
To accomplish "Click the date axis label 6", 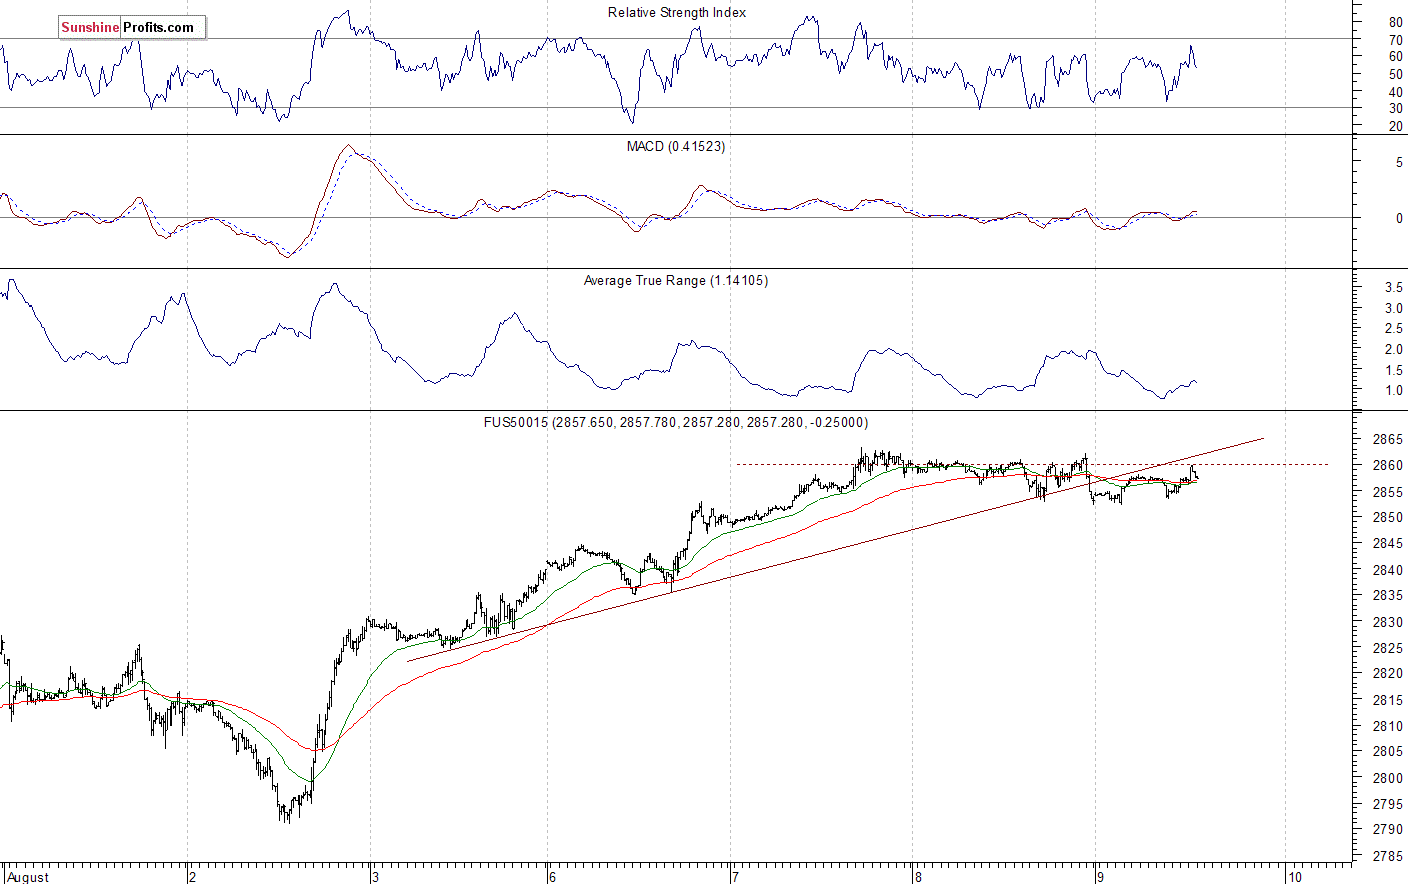I will tap(552, 877).
